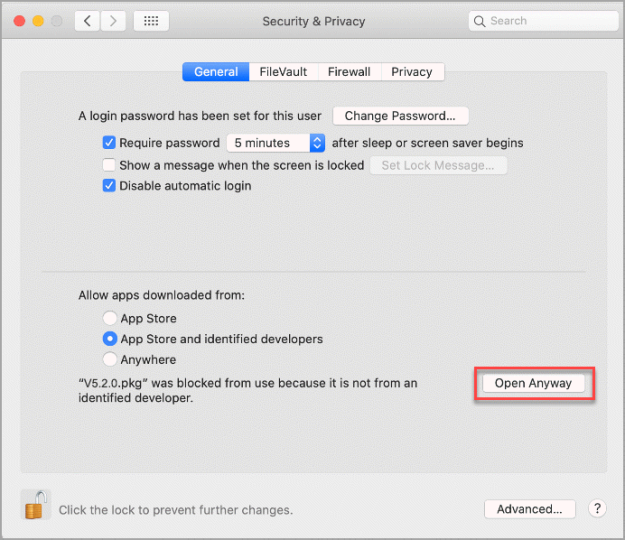Switch to the Privacy tab
Image resolution: width=625 pixels, height=540 pixels.
pos(412,72)
